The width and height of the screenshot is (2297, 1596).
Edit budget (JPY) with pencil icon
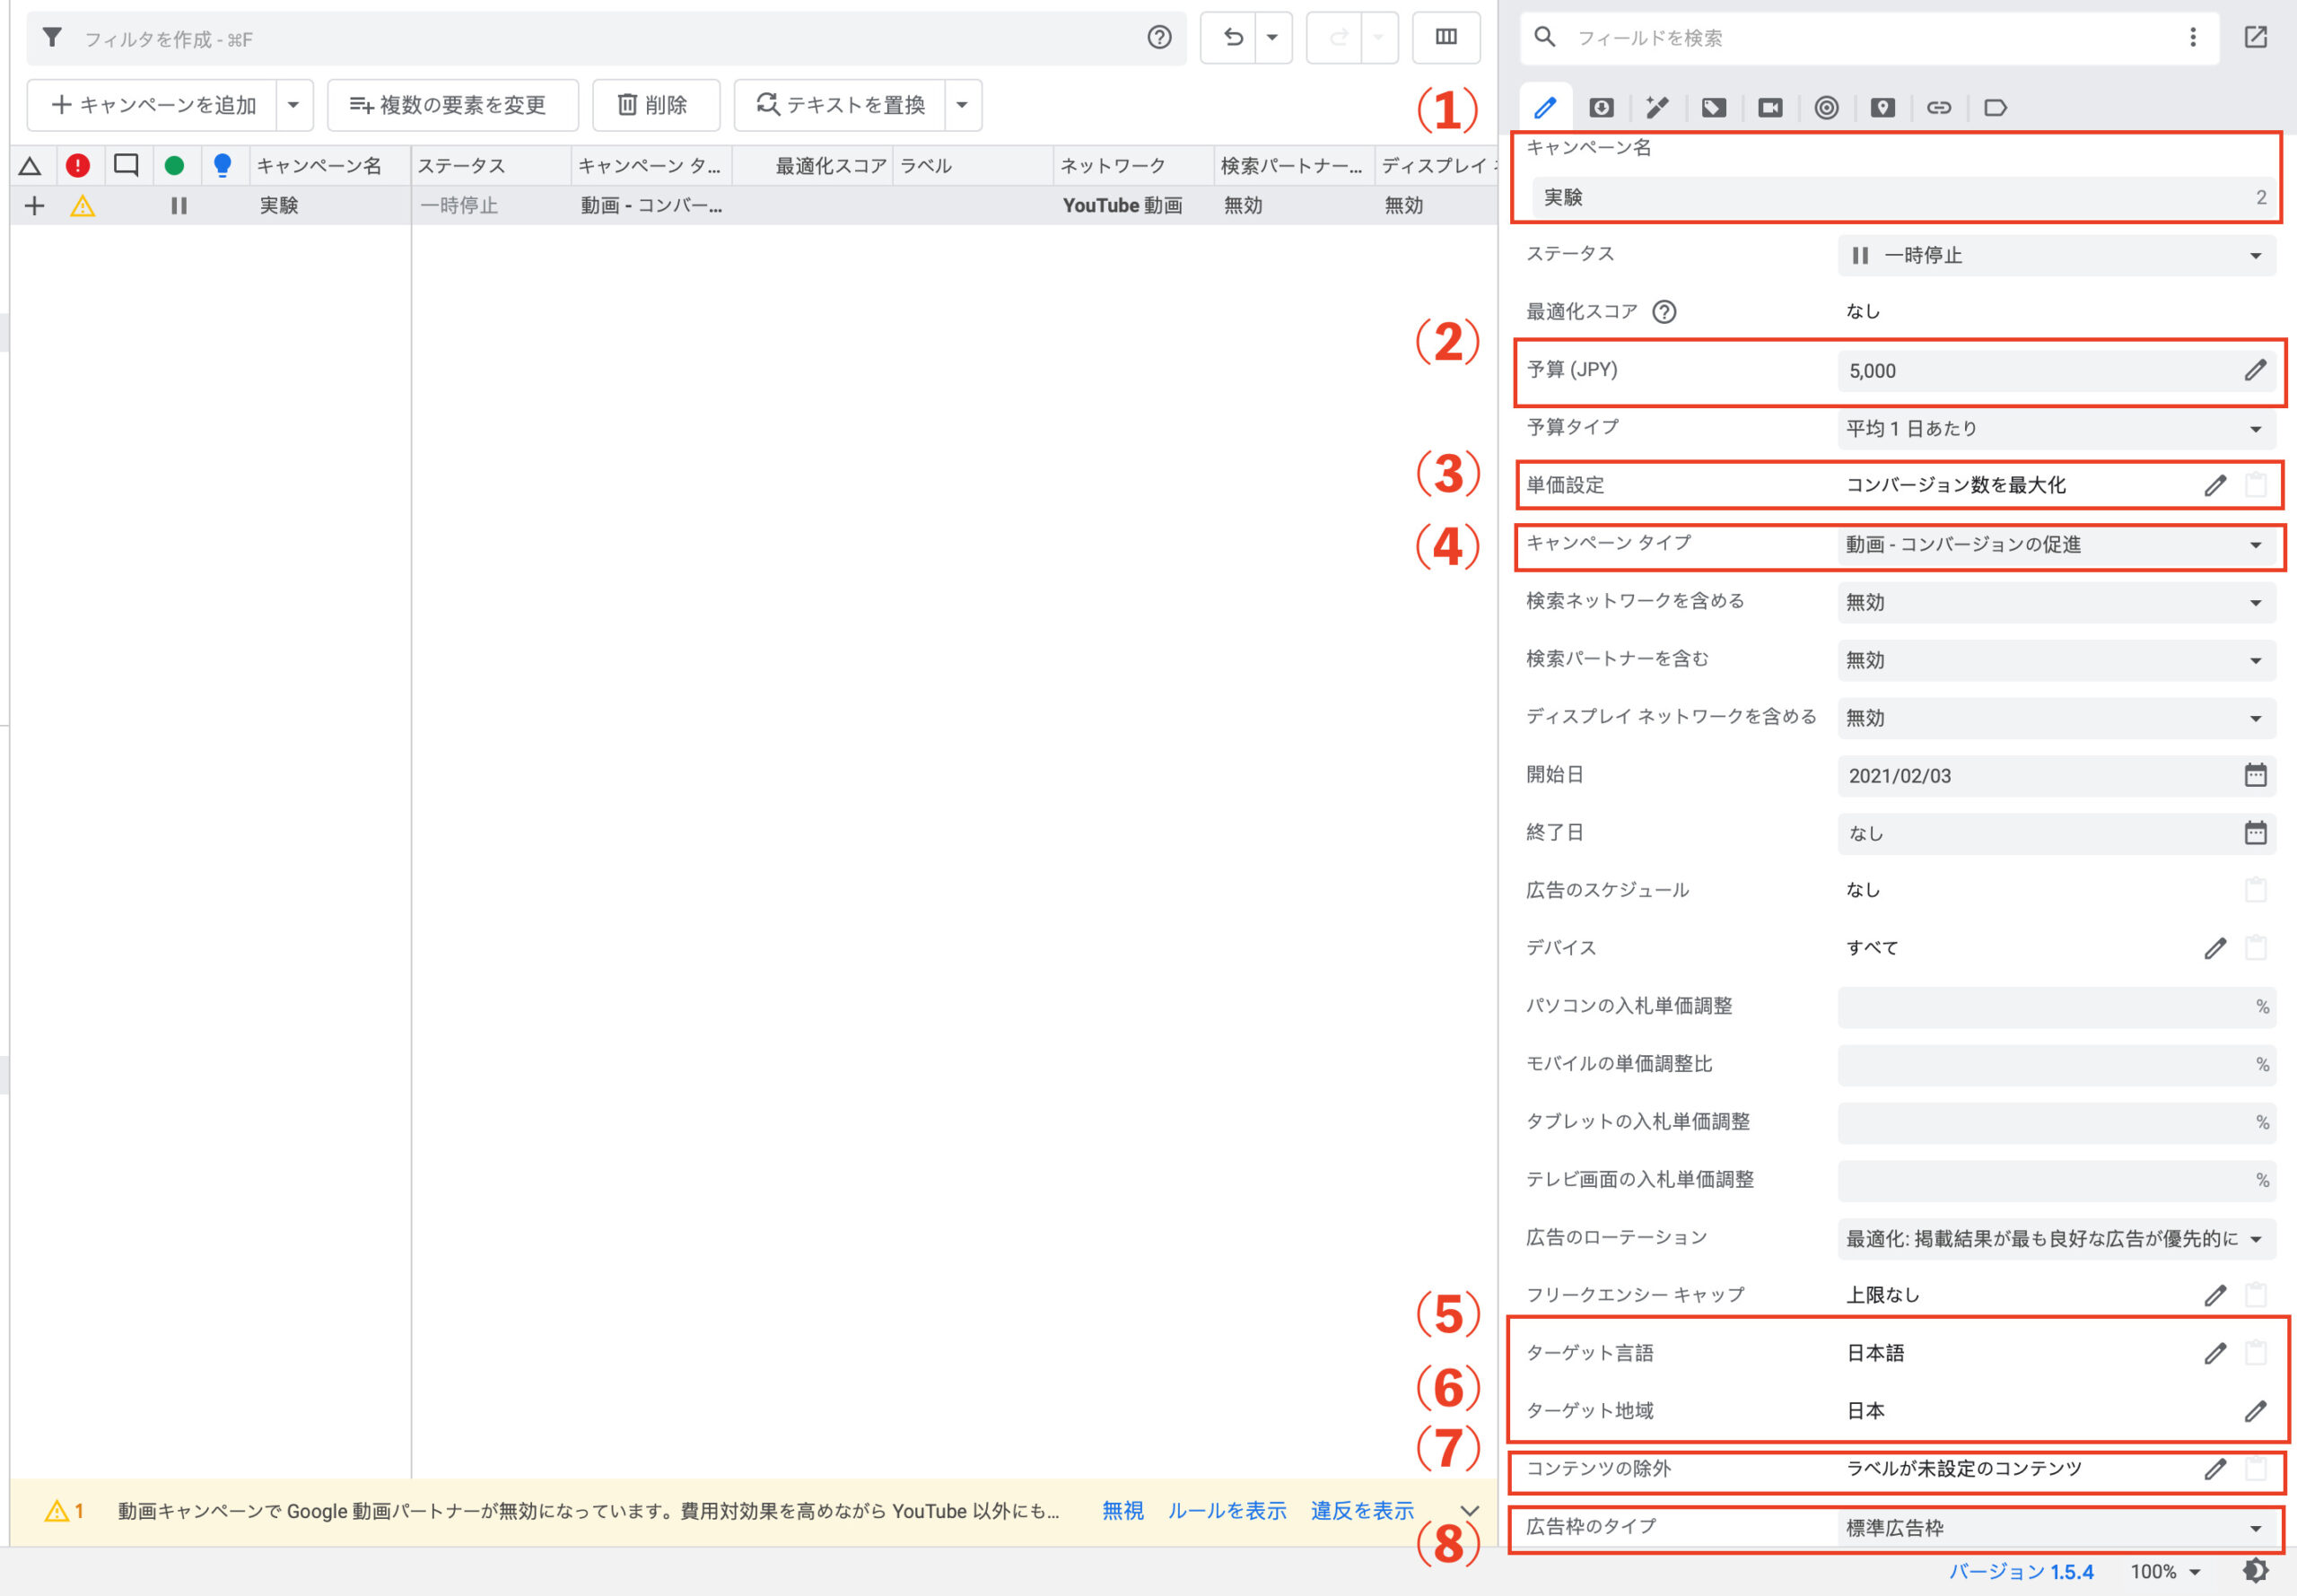tap(2254, 371)
